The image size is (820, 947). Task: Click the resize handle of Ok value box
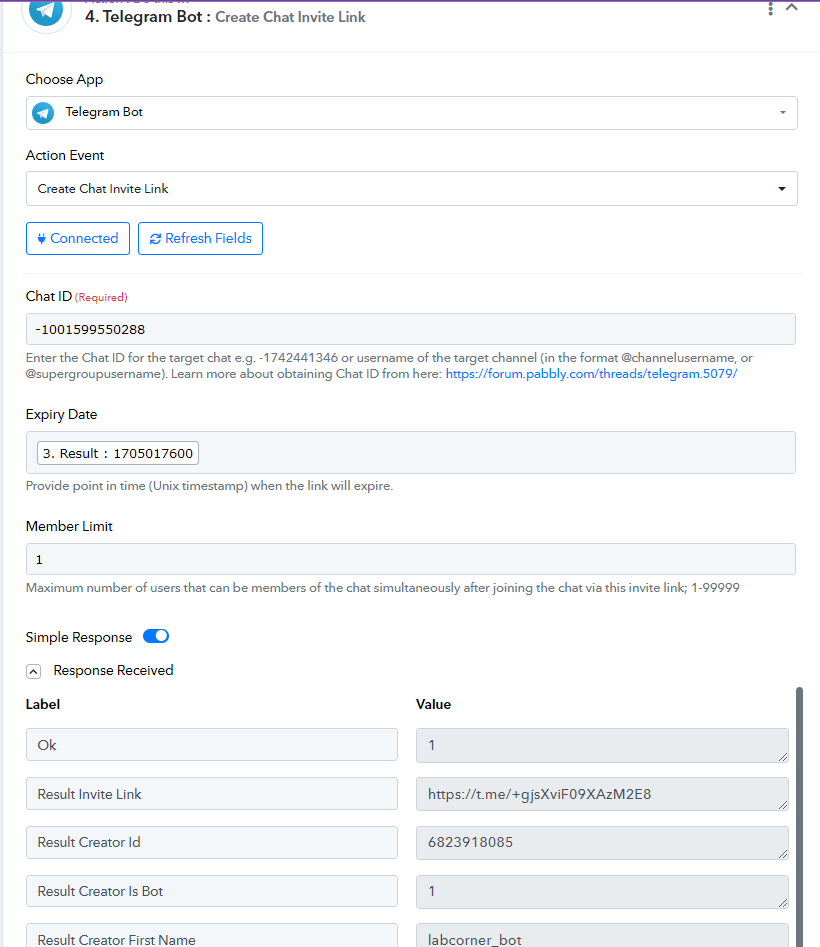click(783, 756)
